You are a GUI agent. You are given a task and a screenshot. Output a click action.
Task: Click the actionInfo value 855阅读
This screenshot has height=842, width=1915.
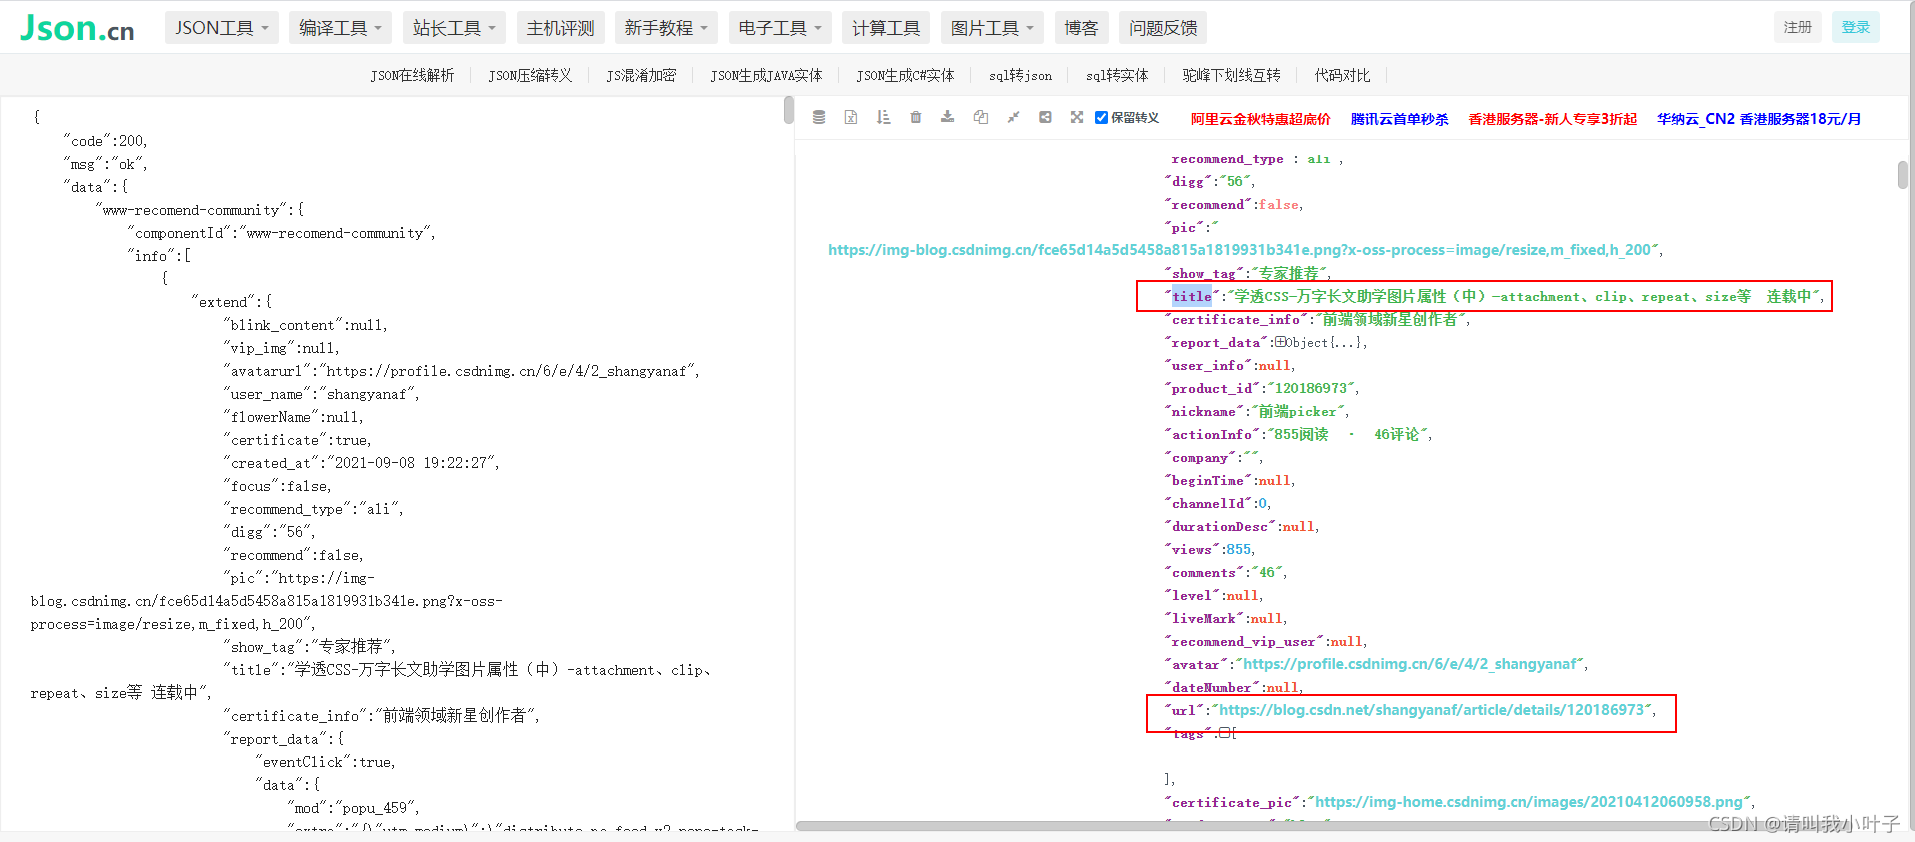point(1300,434)
